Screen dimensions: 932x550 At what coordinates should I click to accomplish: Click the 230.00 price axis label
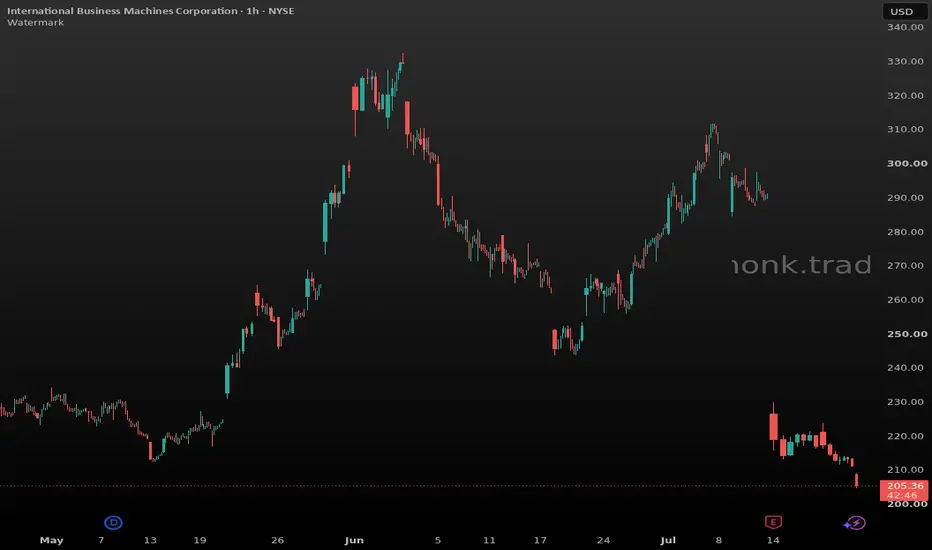pos(905,402)
